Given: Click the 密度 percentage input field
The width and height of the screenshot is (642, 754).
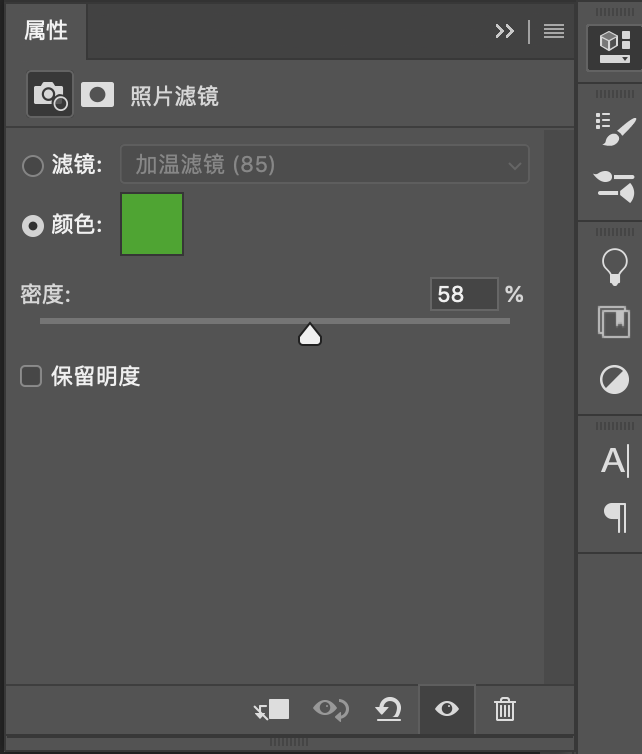Looking at the screenshot, I should (463, 294).
